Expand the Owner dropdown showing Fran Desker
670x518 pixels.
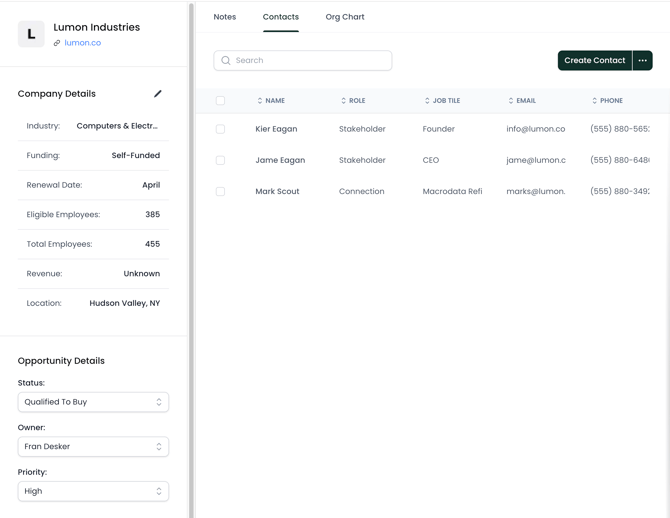pyautogui.click(x=93, y=447)
